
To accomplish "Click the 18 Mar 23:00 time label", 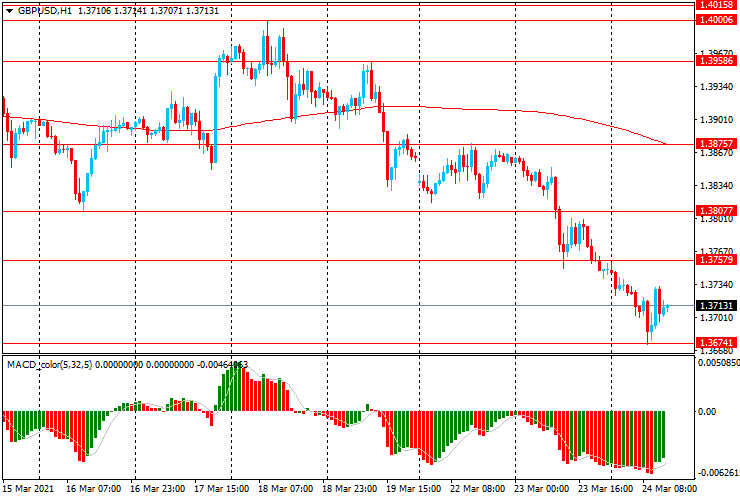I will pyautogui.click(x=350, y=488).
